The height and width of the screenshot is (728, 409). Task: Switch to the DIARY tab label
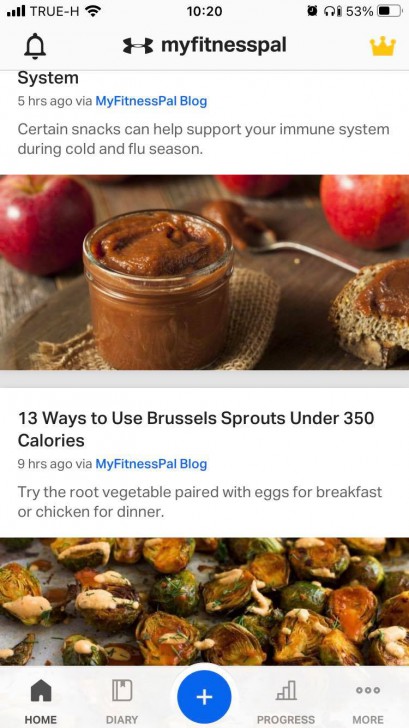122,720
